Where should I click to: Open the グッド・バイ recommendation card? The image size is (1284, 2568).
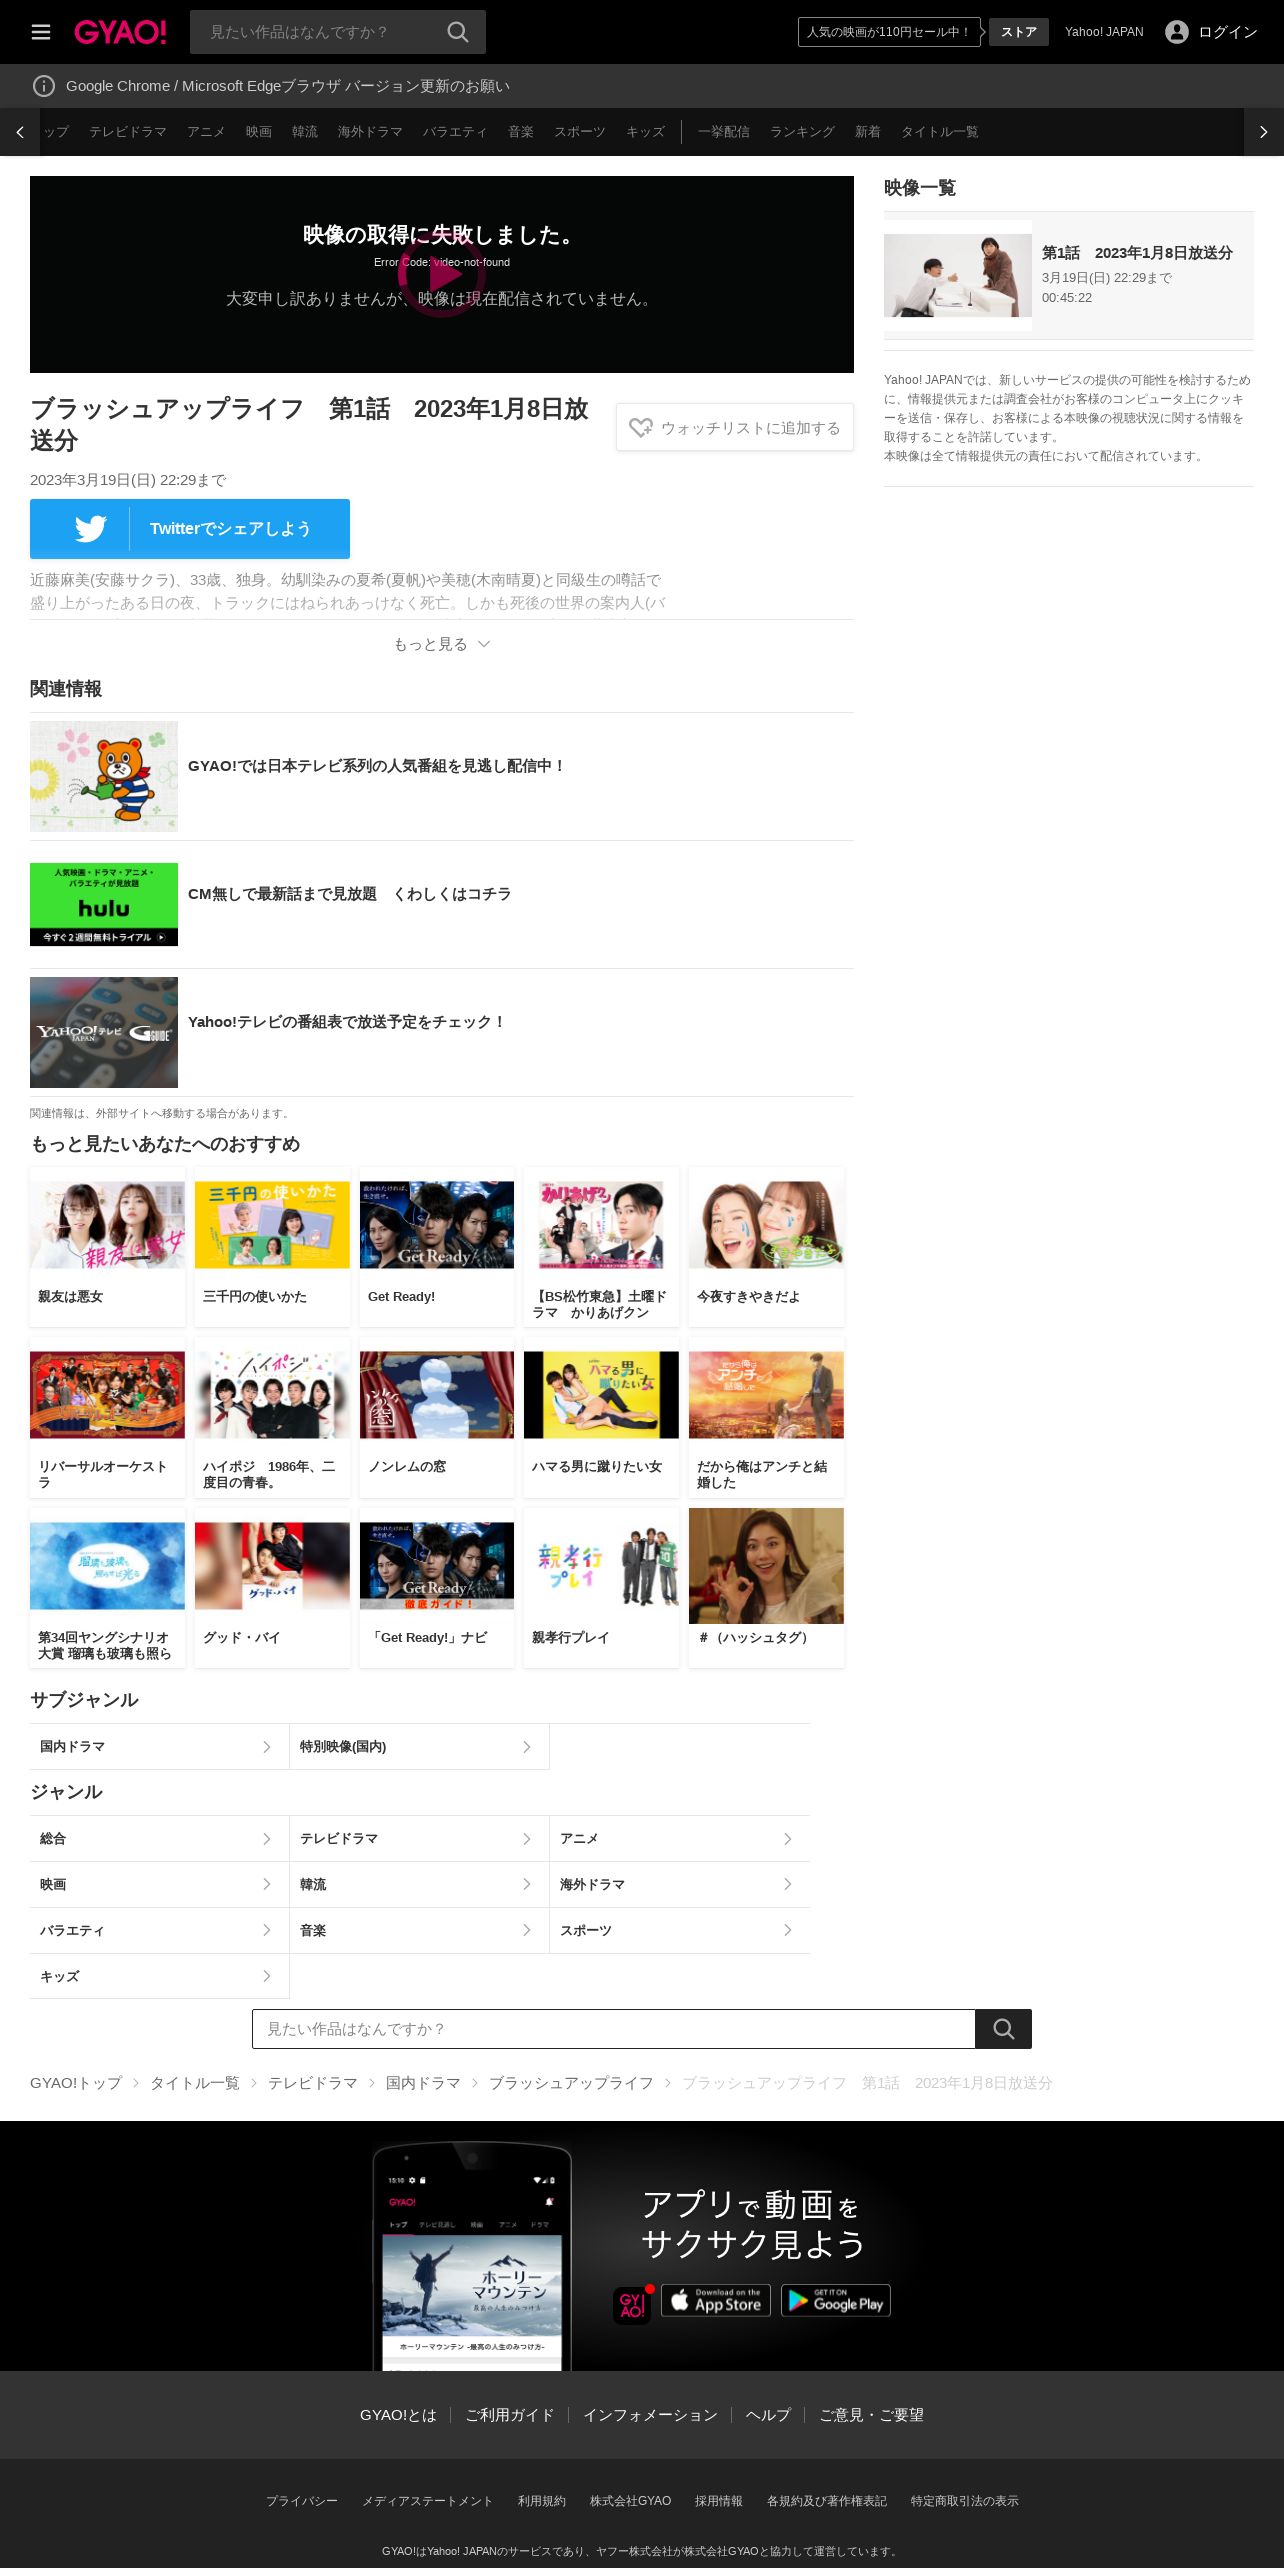272,1588
